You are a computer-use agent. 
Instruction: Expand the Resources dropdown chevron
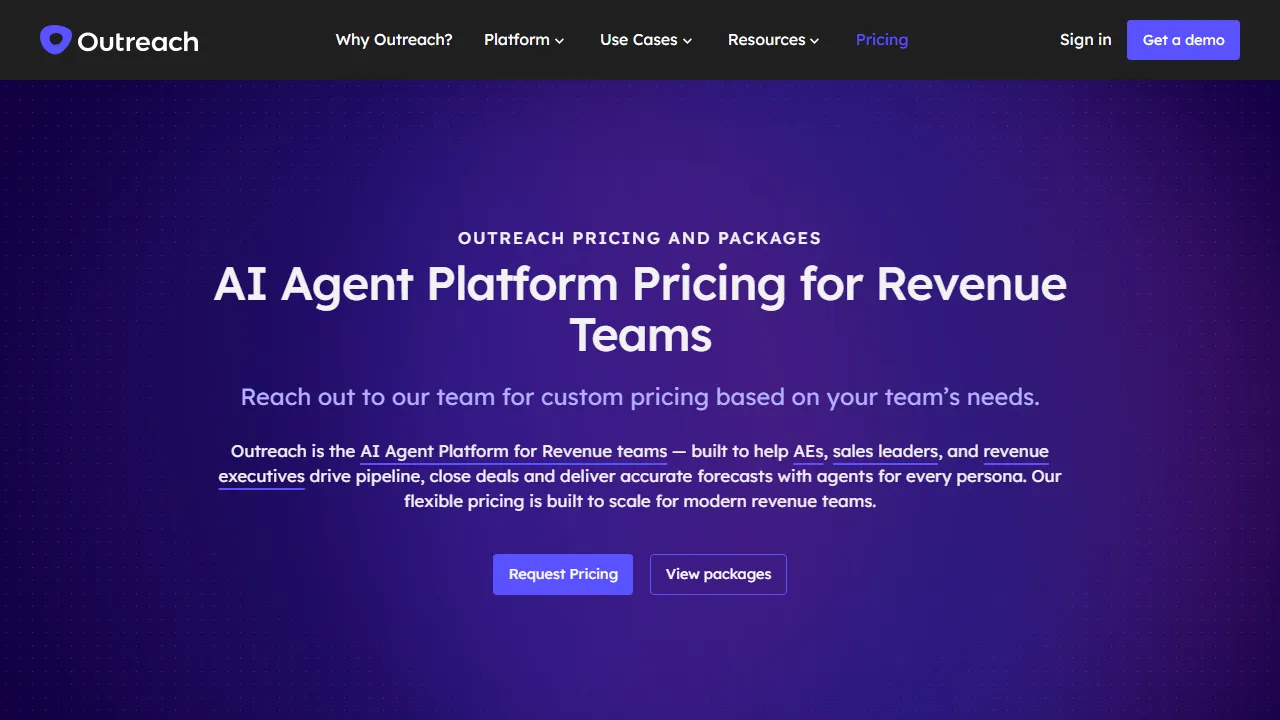815,41
